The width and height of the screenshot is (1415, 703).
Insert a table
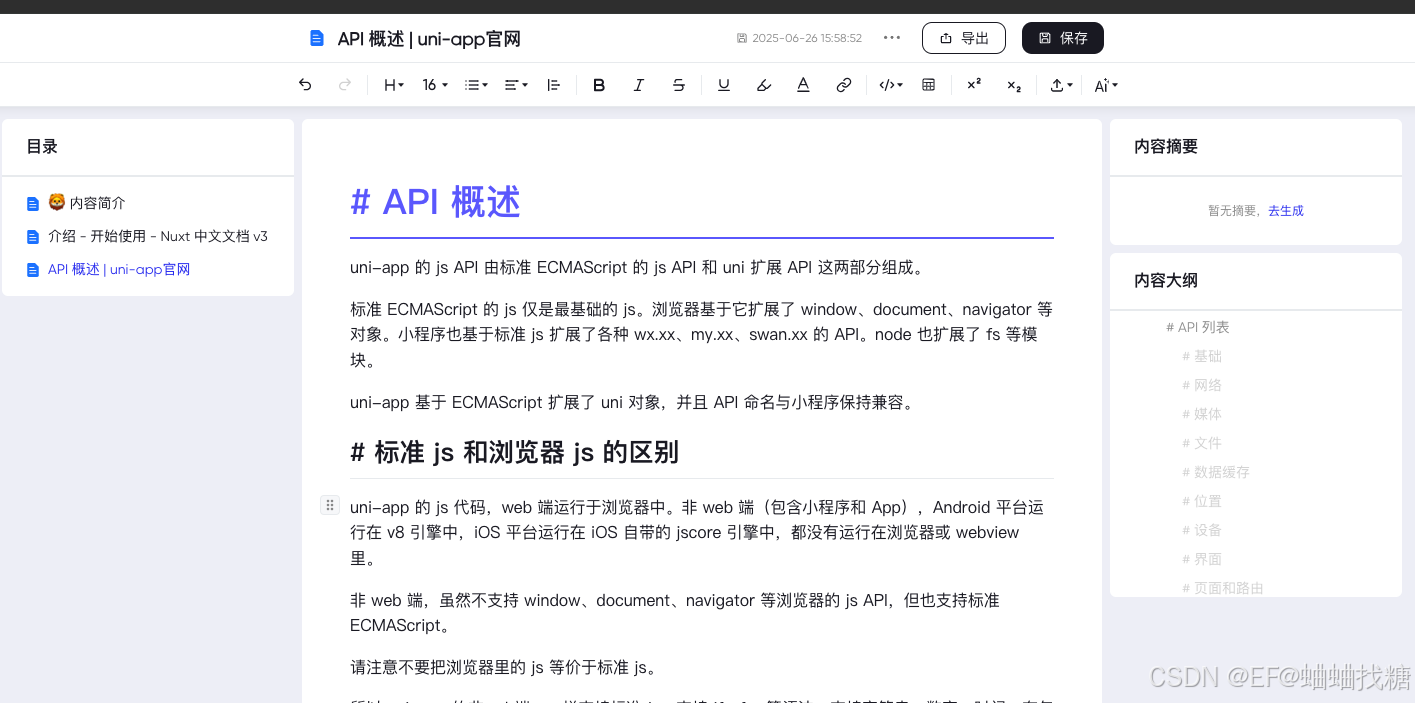929,85
